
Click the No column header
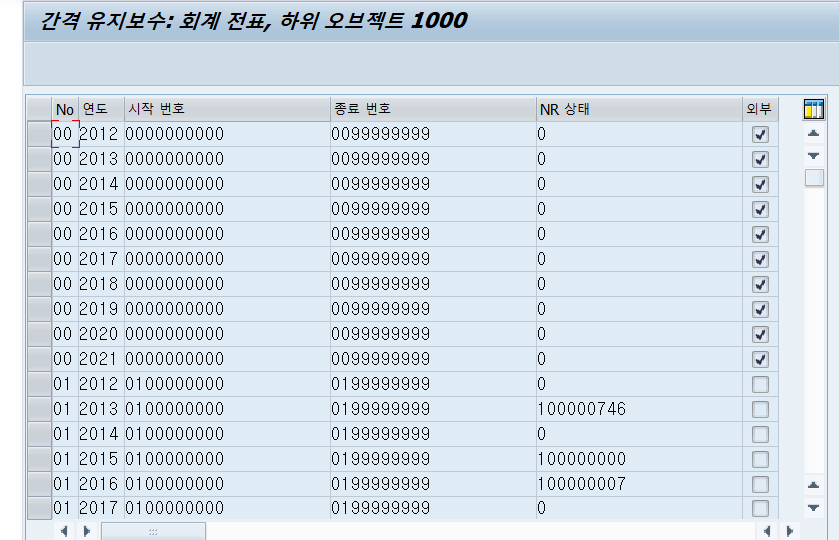(x=65, y=109)
